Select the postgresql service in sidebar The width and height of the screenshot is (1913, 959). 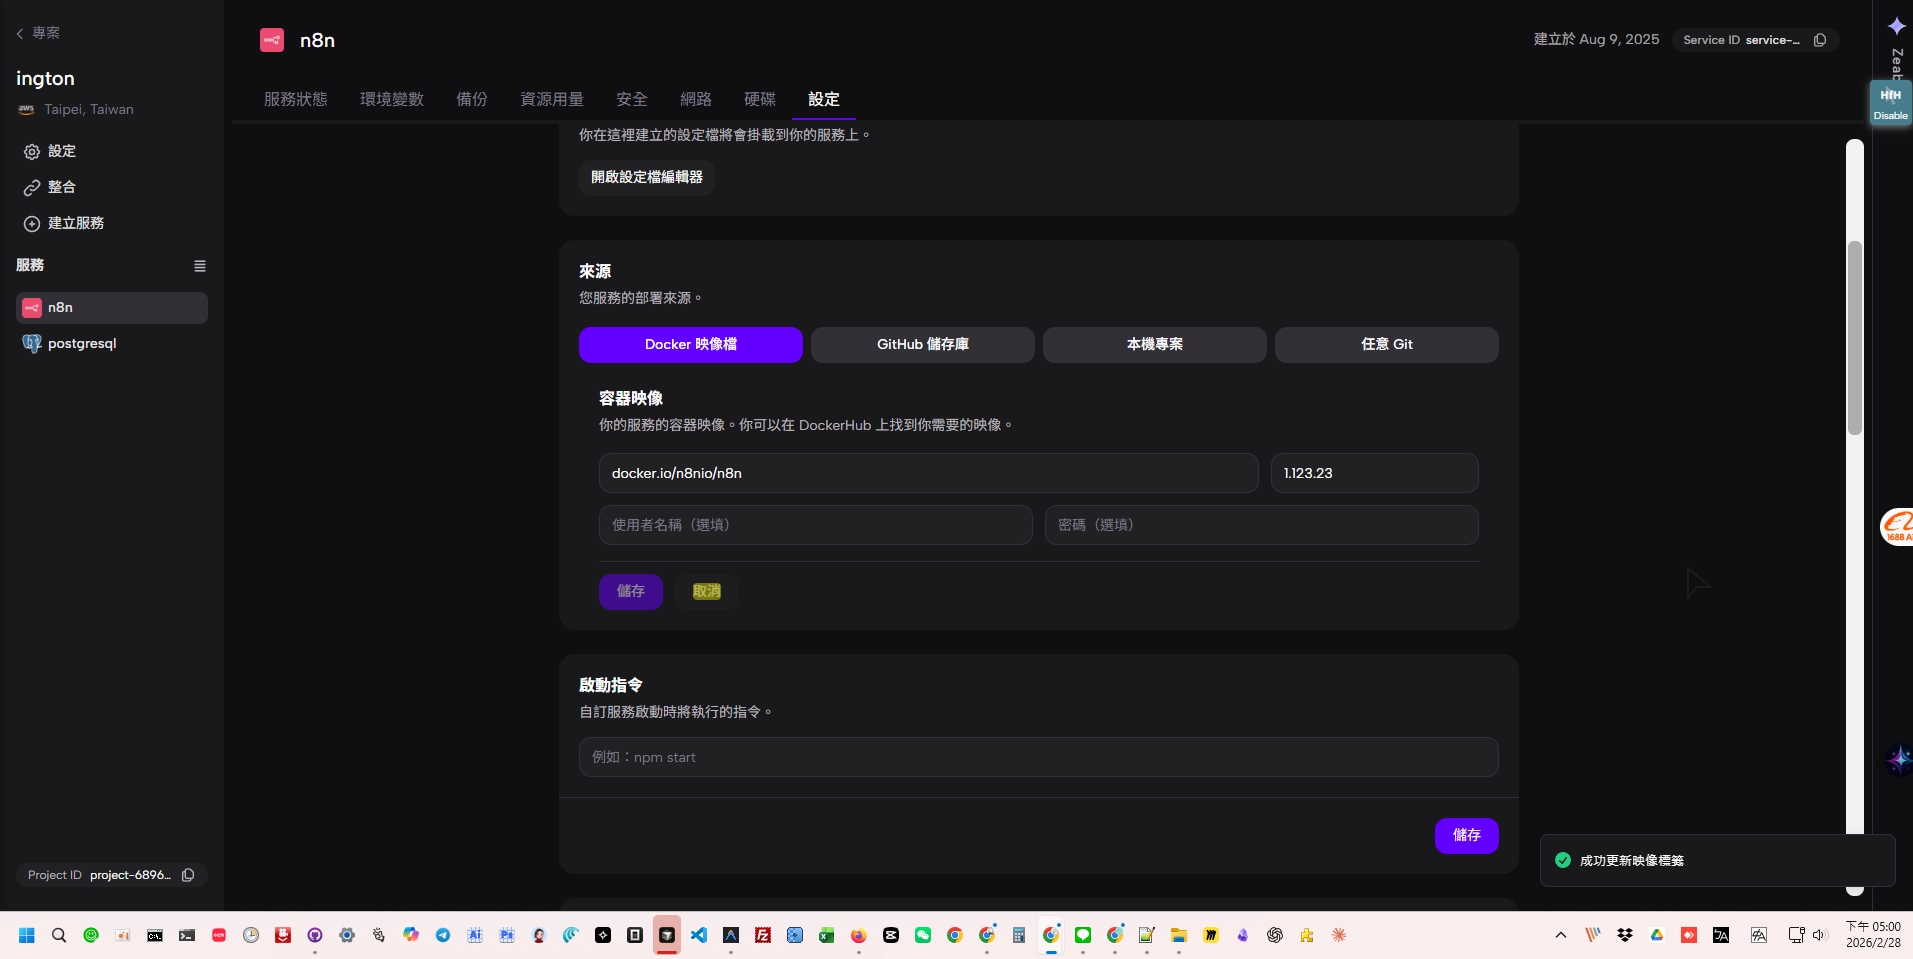pos(112,344)
